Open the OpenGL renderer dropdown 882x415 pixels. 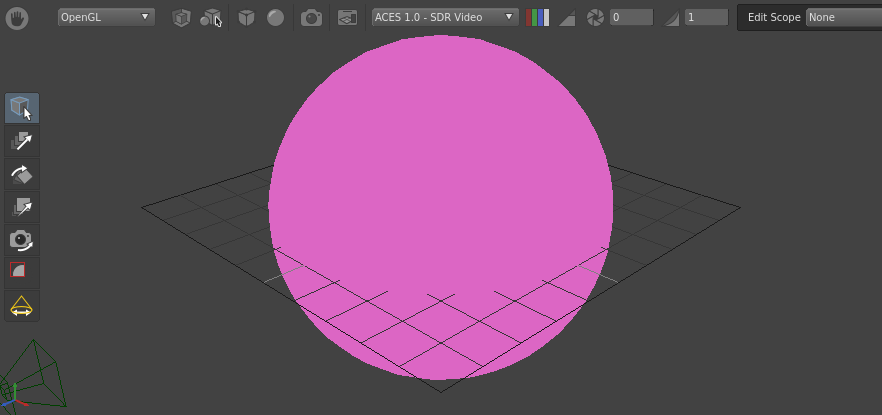click(105, 17)
